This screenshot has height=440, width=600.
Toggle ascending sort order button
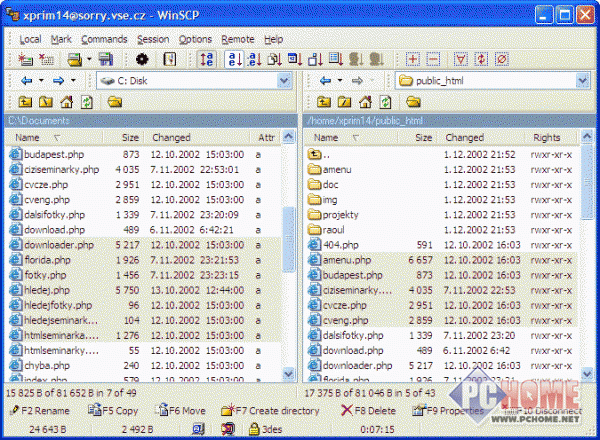coord(207,59)
